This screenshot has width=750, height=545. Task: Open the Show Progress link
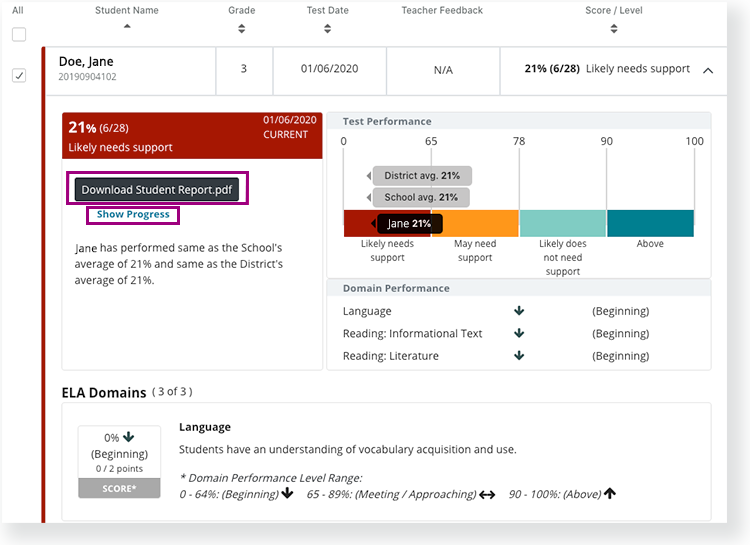pos(133,214)
